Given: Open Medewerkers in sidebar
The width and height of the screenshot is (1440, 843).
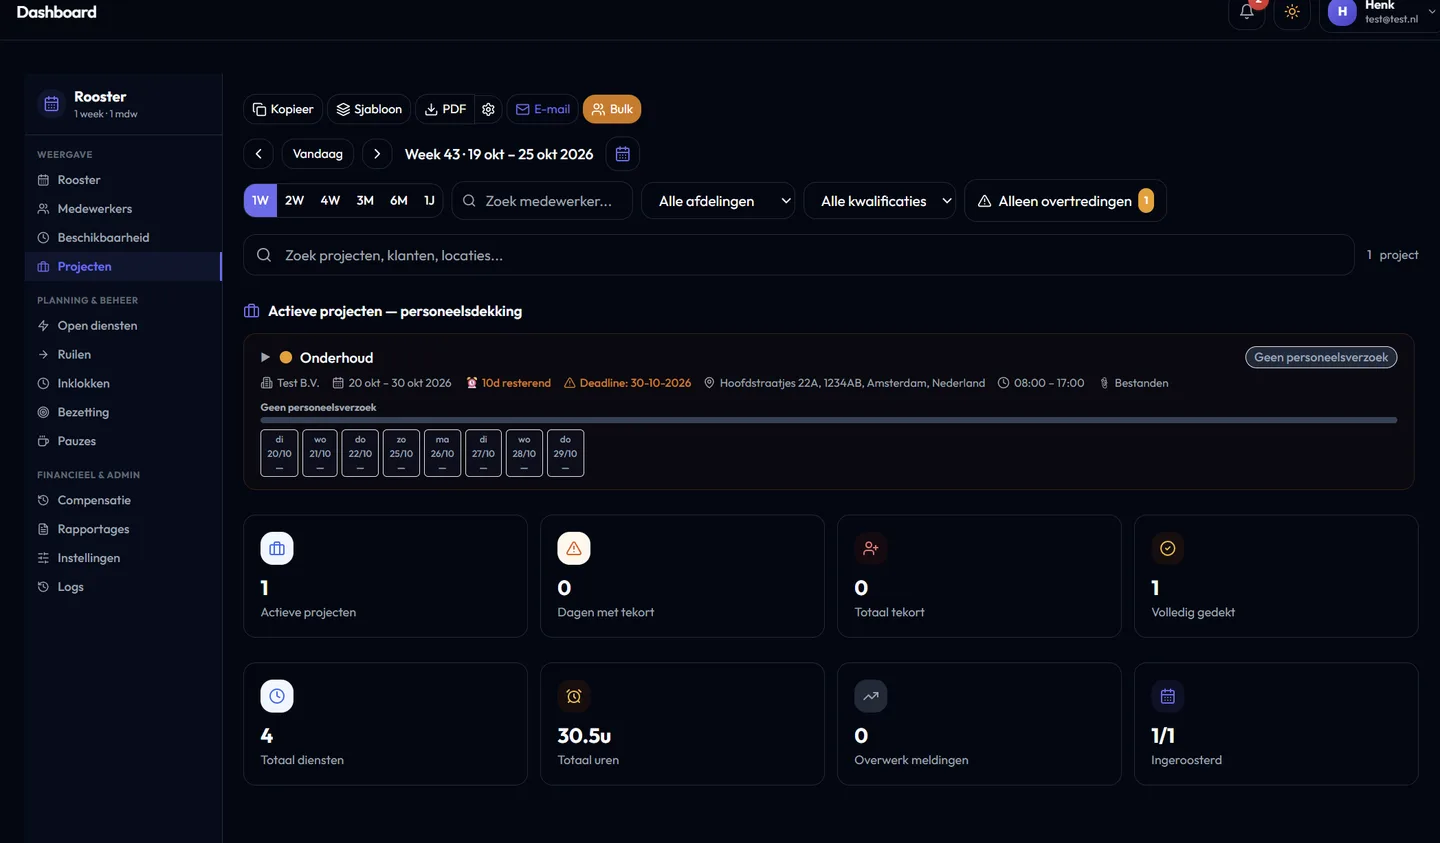Looking at the screenshot, I should 123,209.
